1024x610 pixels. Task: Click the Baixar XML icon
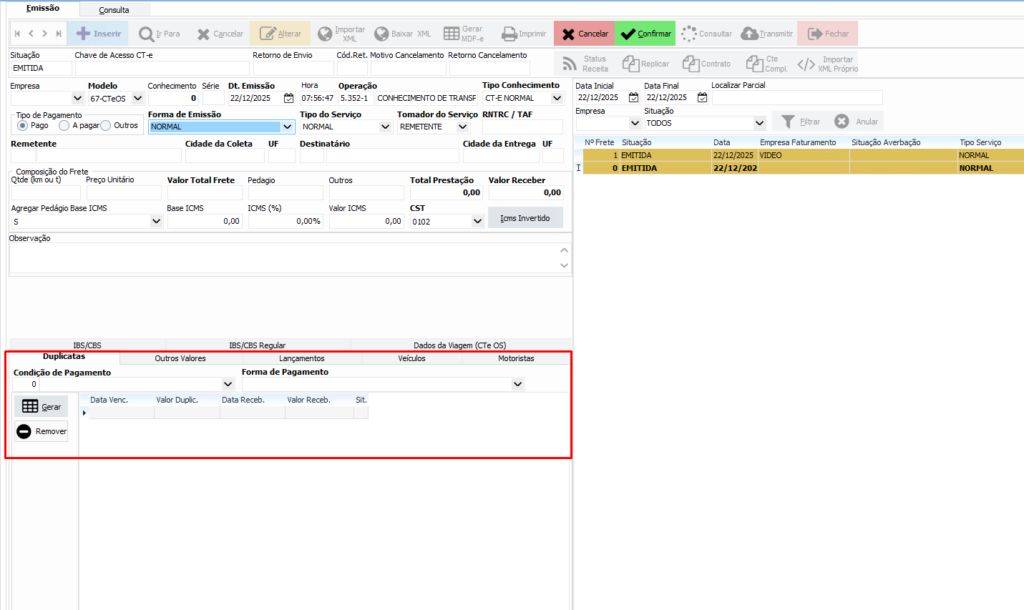point(381,33)
